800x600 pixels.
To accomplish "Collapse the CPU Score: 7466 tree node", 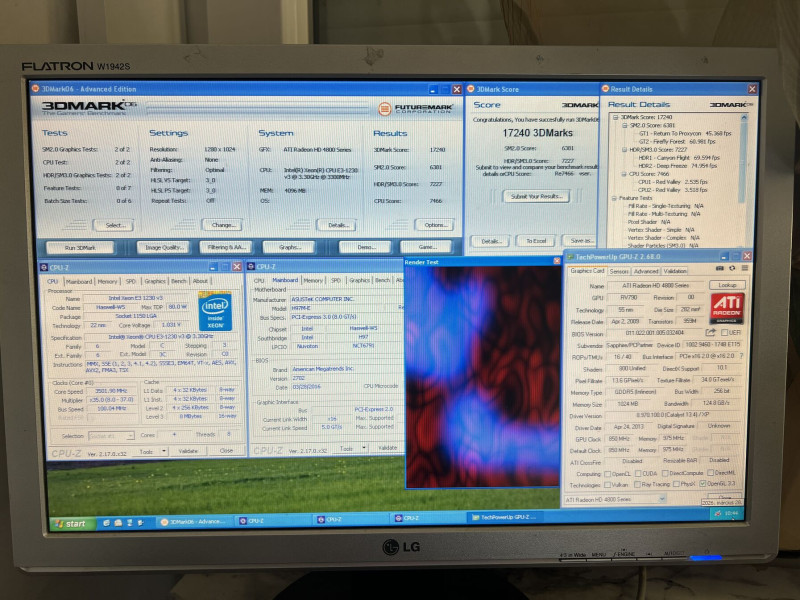I will [624, 174].
